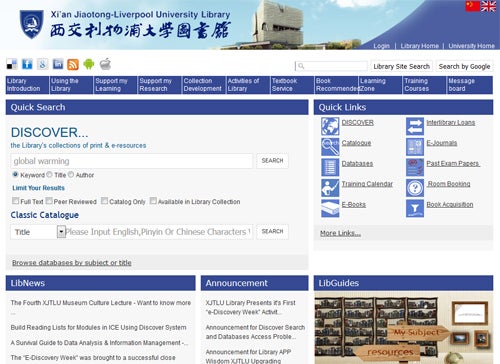500x364 pixels.
Task: Open the More Links... link
Action: click(340, 233)
